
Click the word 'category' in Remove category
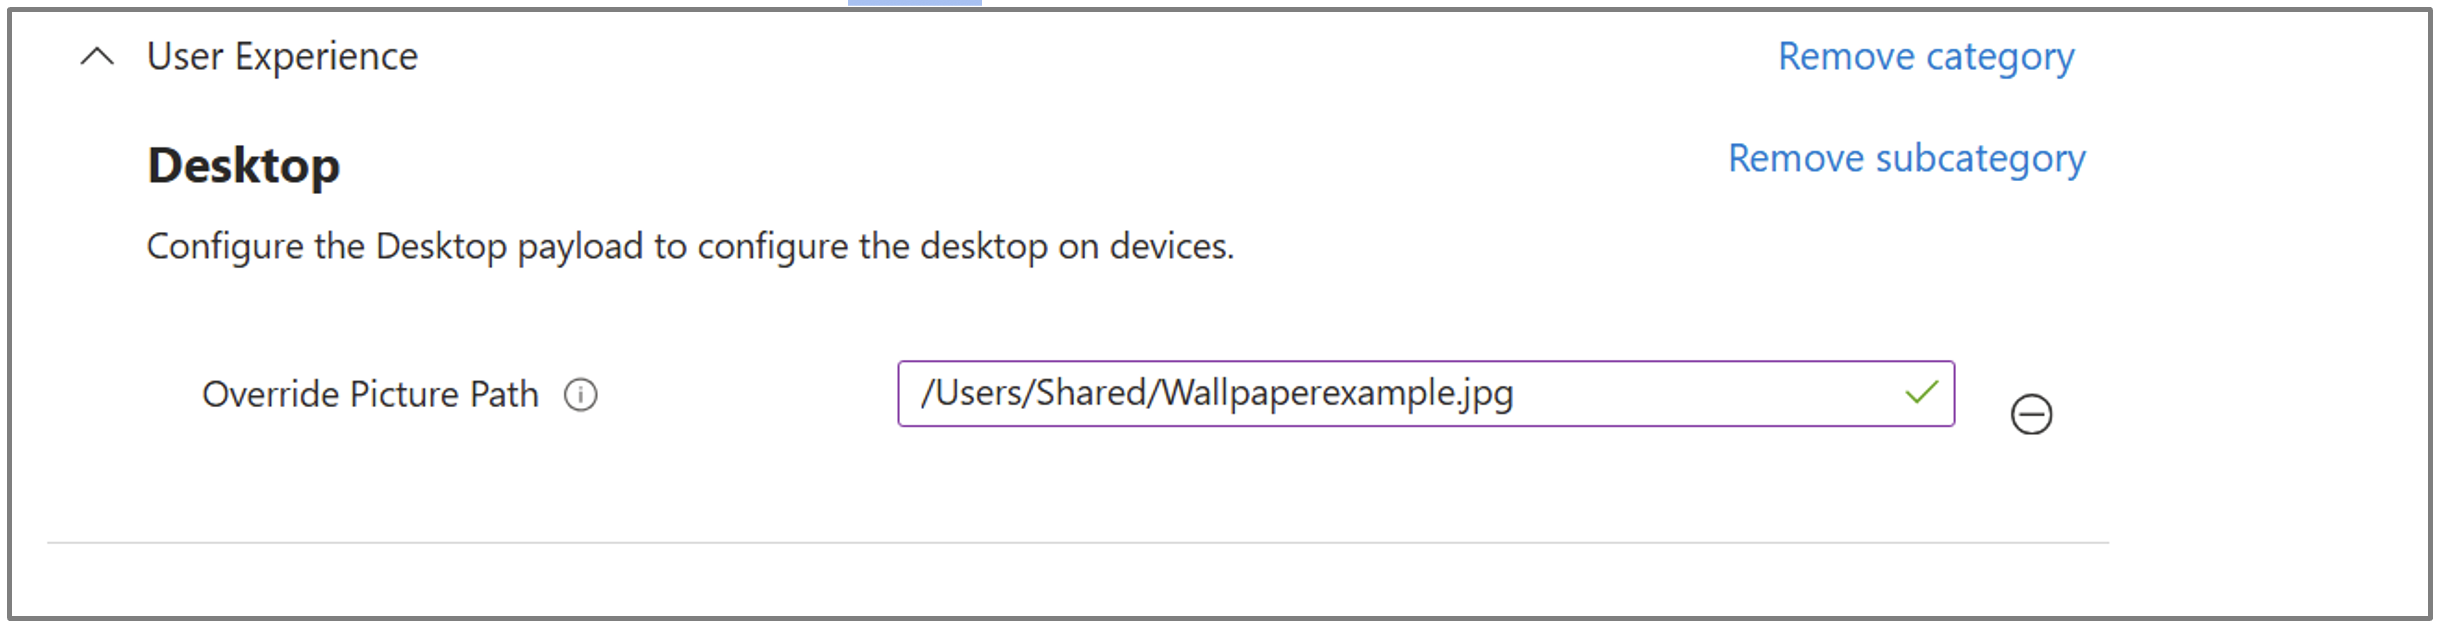click(2000, 57)
